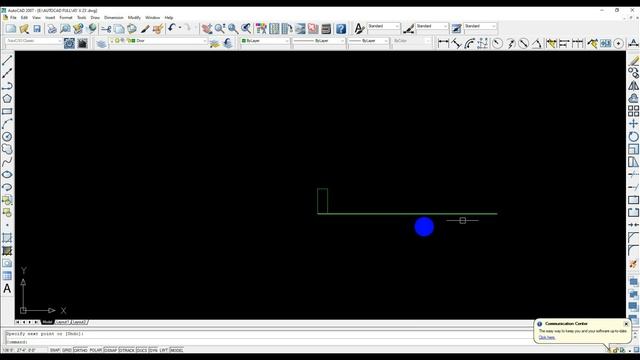Toggle OTRACK in status bar
The image size is (640, 360).
[x=127, y=350]
